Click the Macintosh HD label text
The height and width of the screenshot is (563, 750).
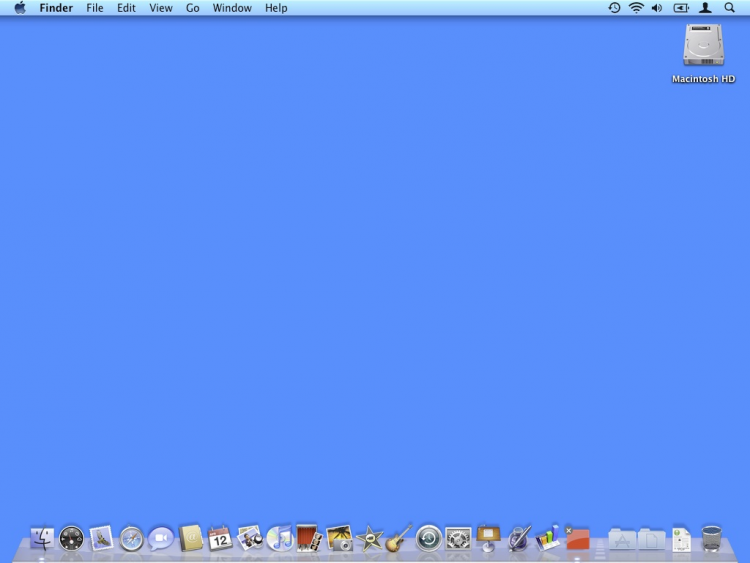tap(703, 79)
